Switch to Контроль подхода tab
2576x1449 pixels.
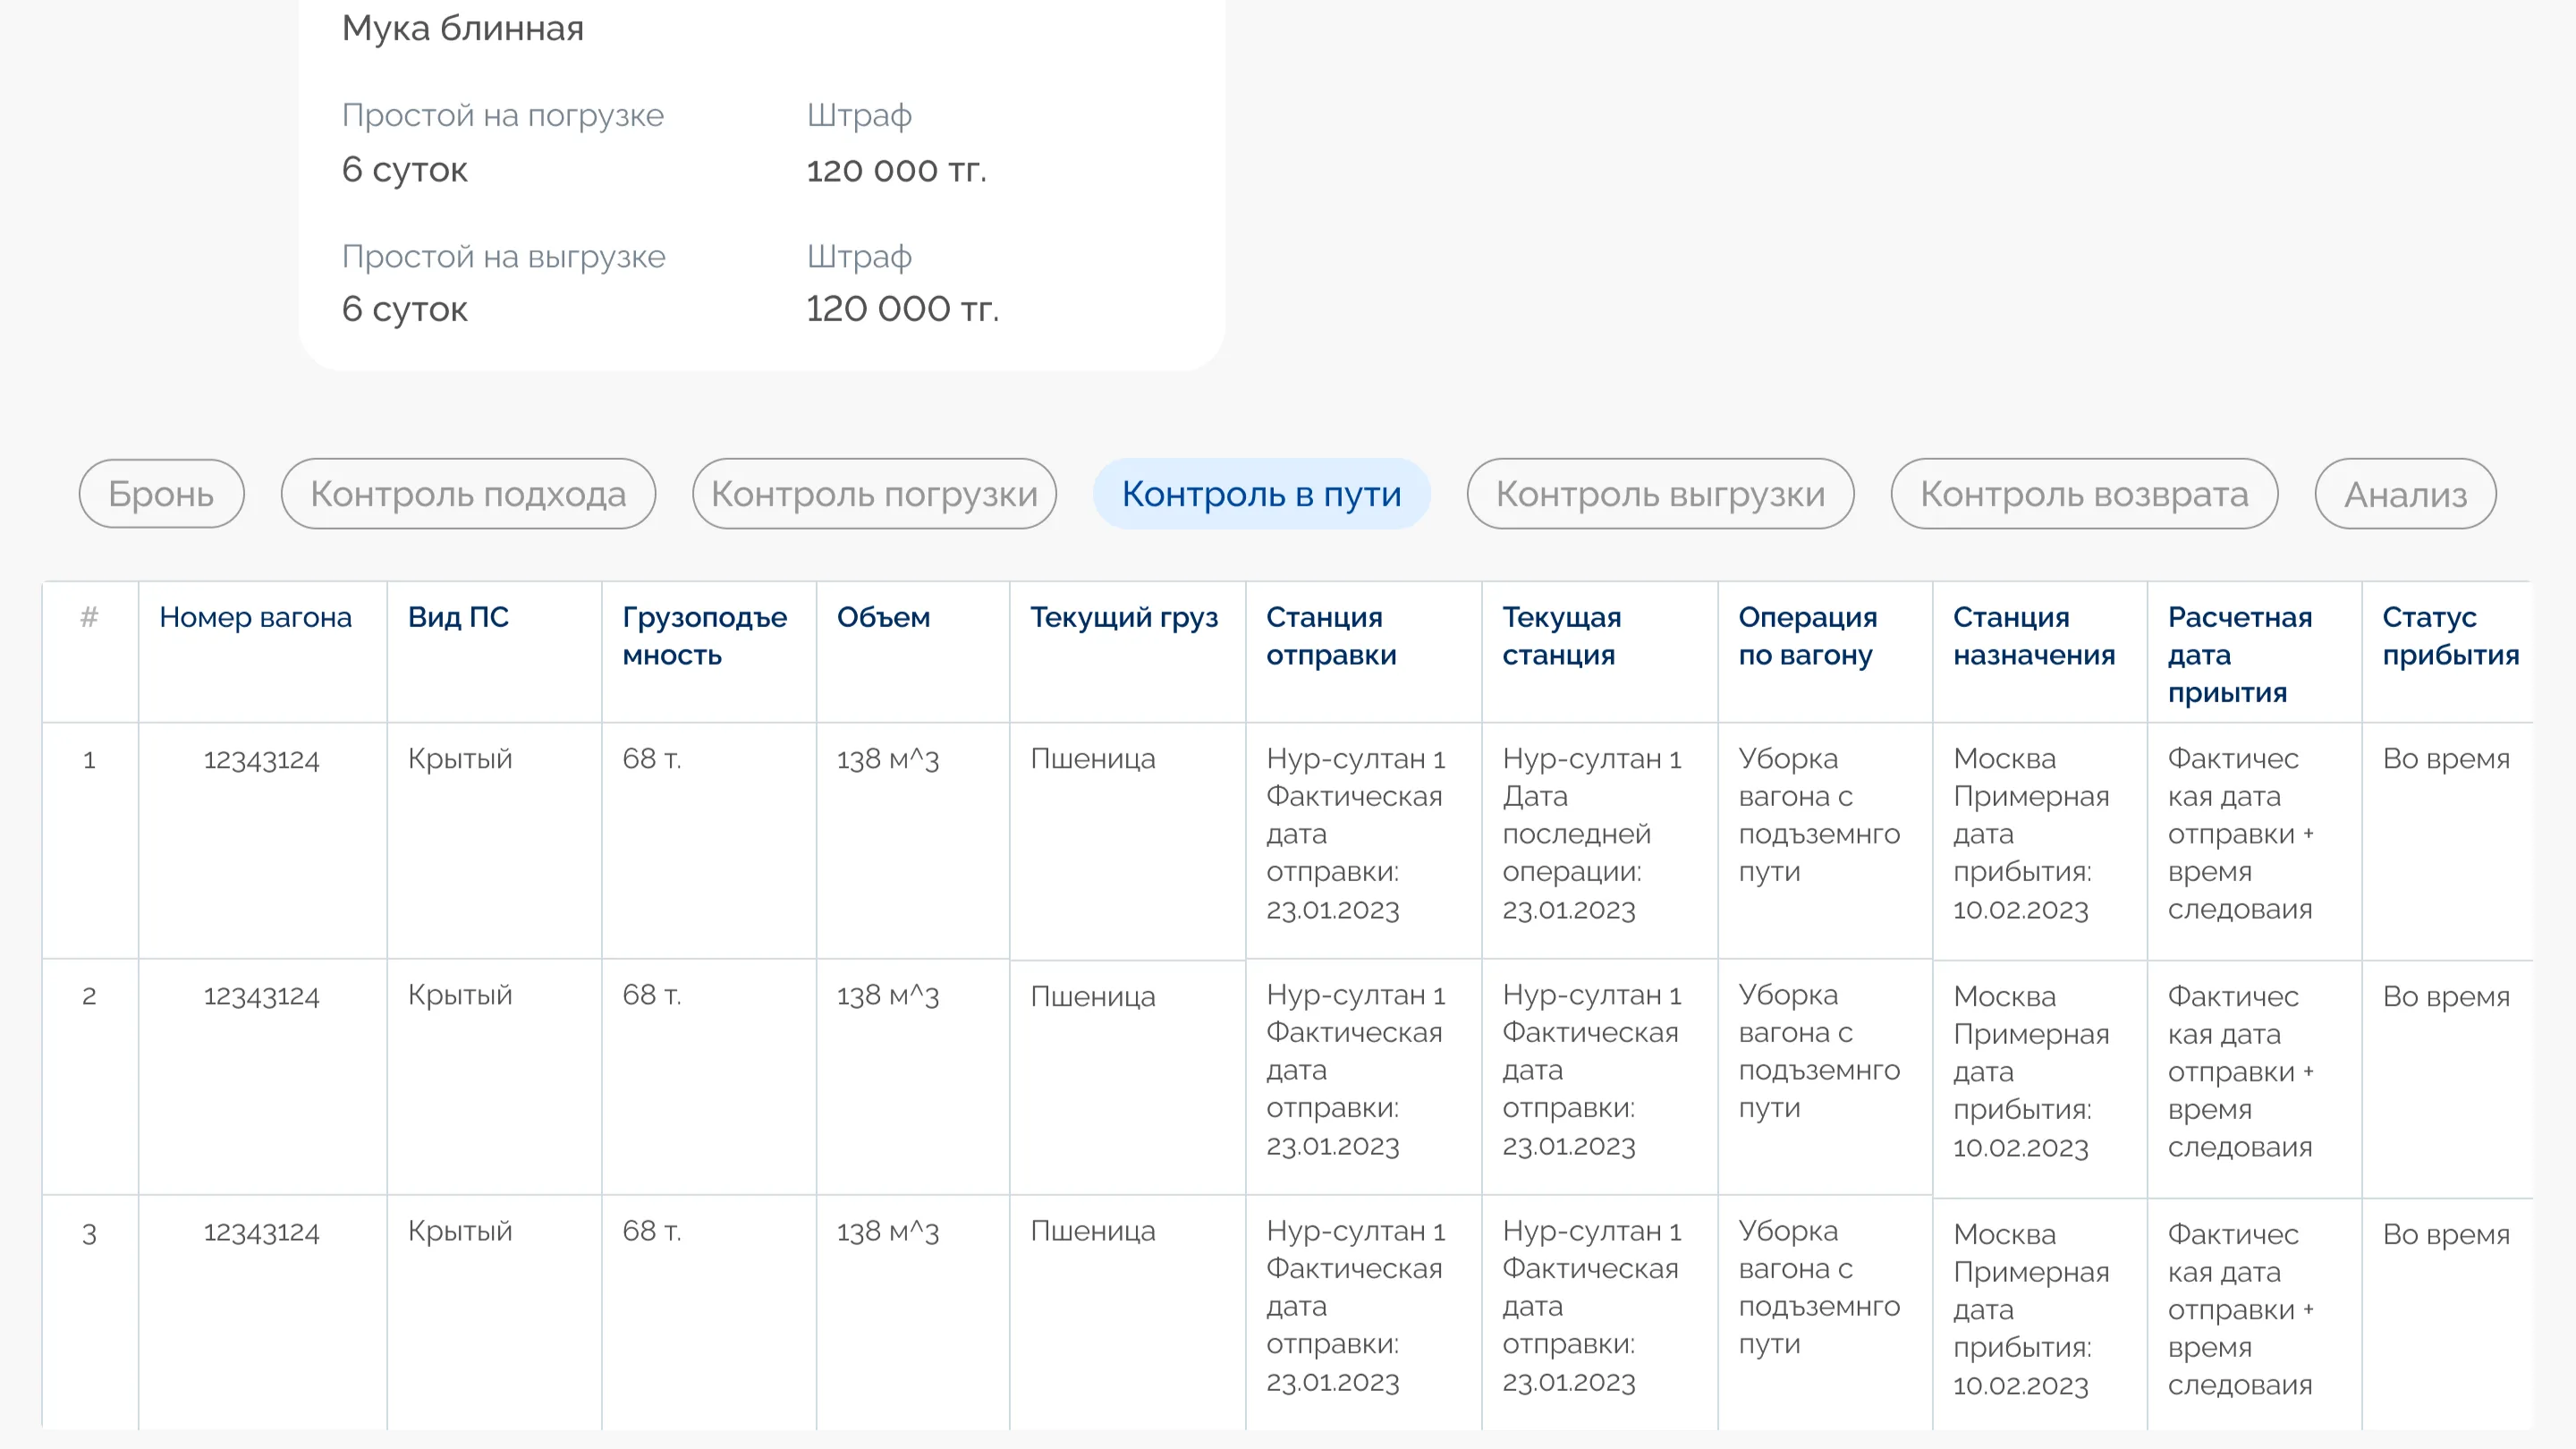point(468,494)
